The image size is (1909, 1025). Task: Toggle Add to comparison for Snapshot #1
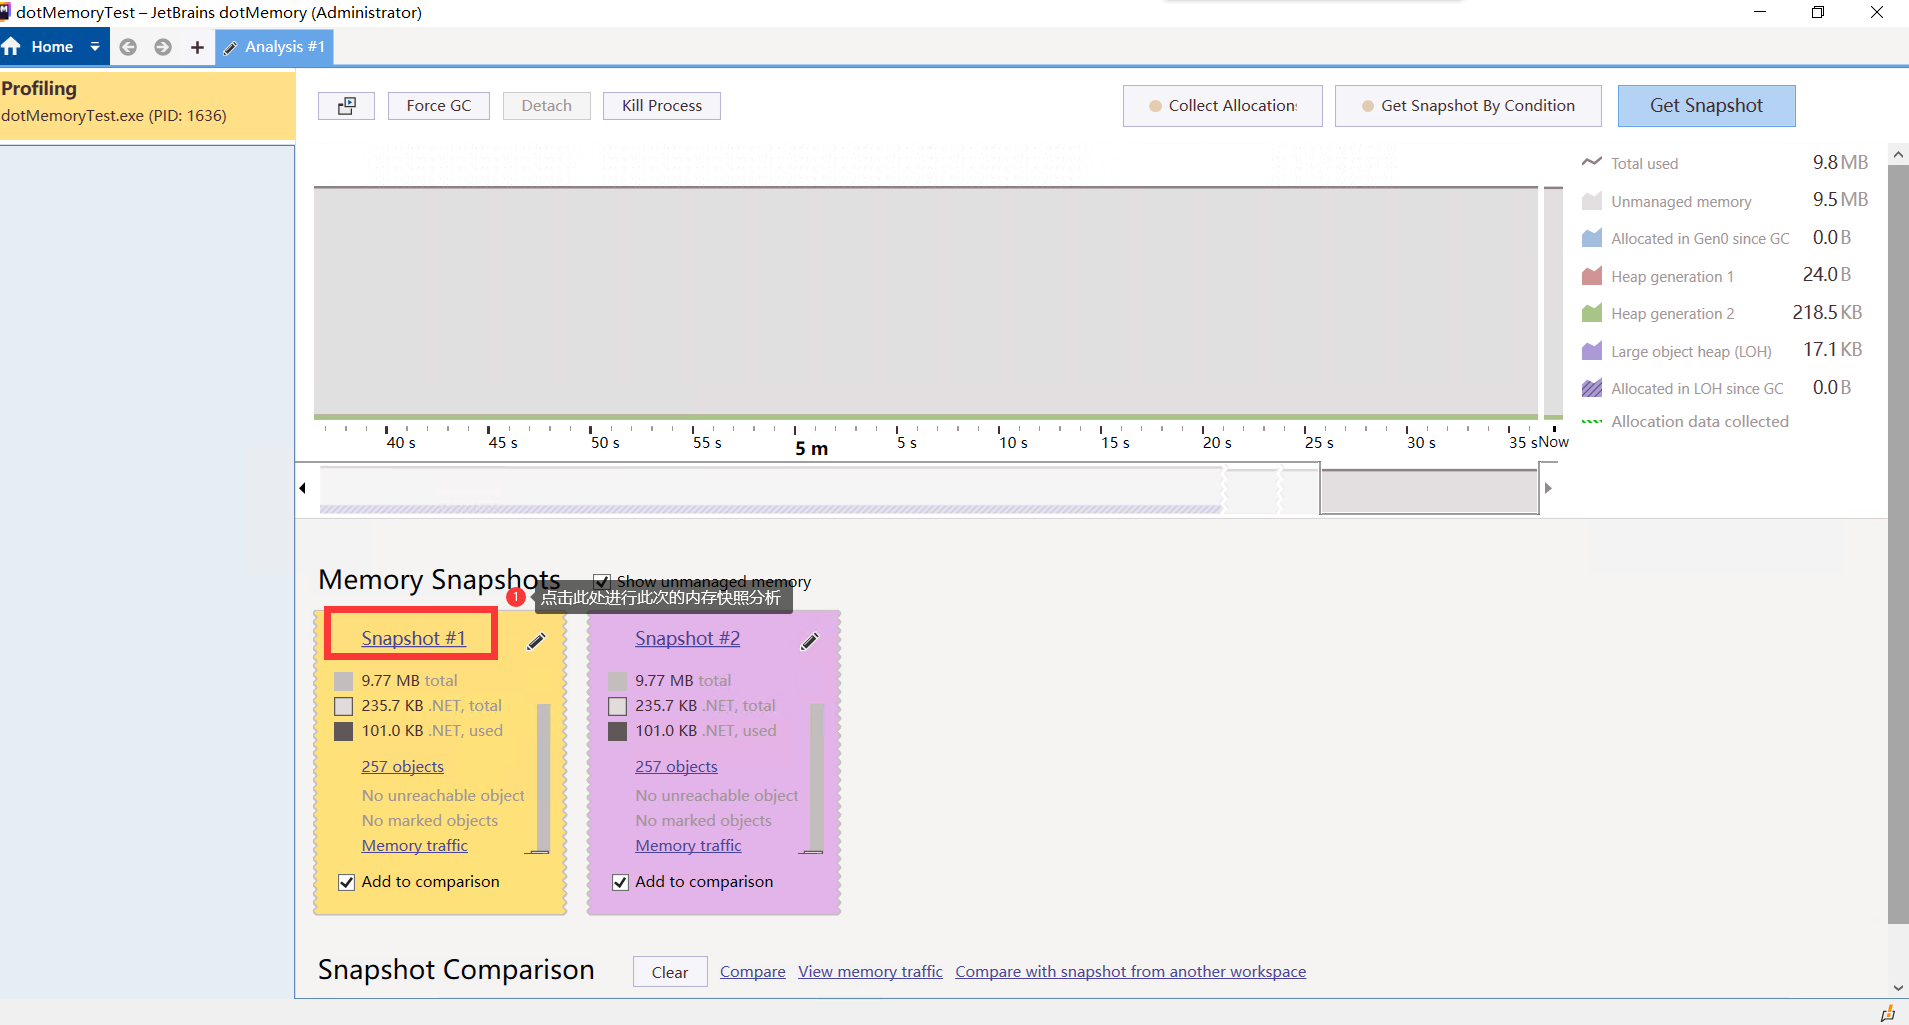[346, 882]
